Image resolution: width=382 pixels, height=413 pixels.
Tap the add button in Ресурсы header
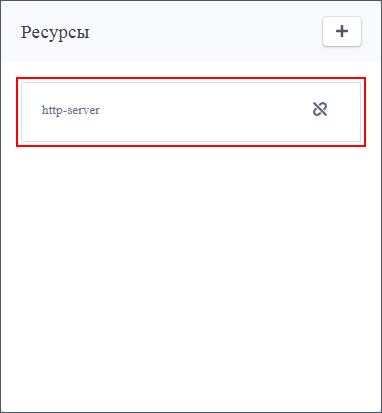tap(342, 31)
